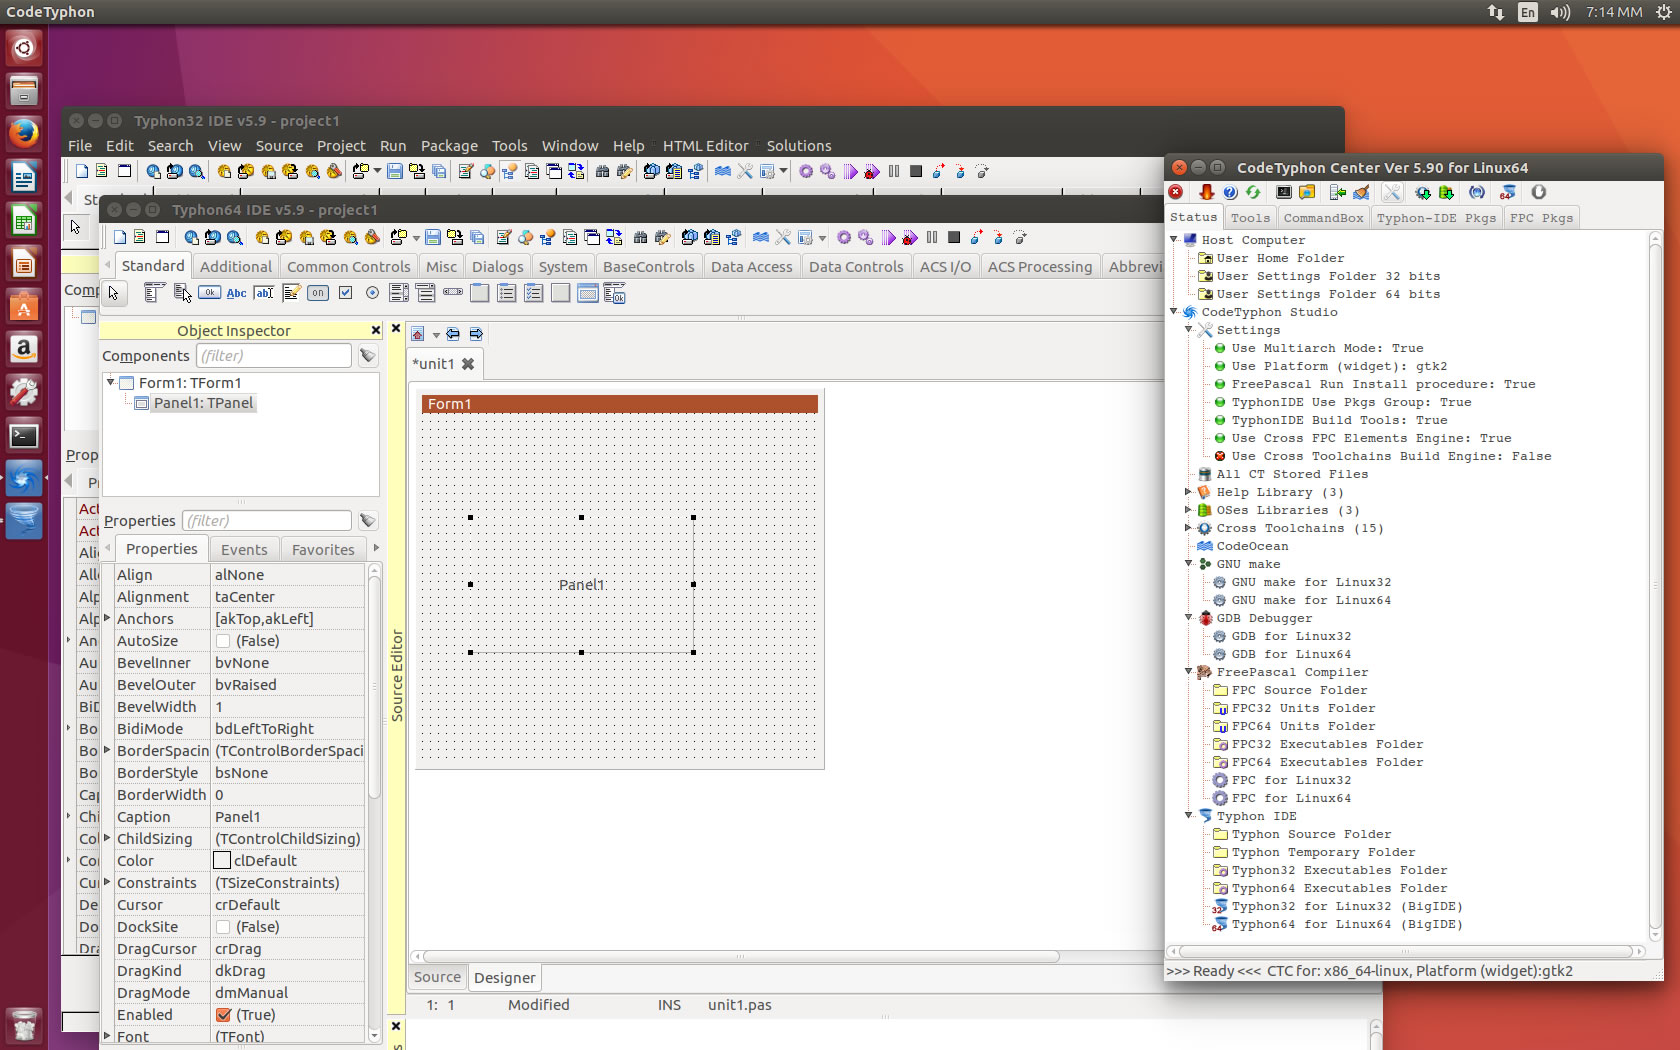Select the TRadioButton component icon in palette

pos(373,293)
